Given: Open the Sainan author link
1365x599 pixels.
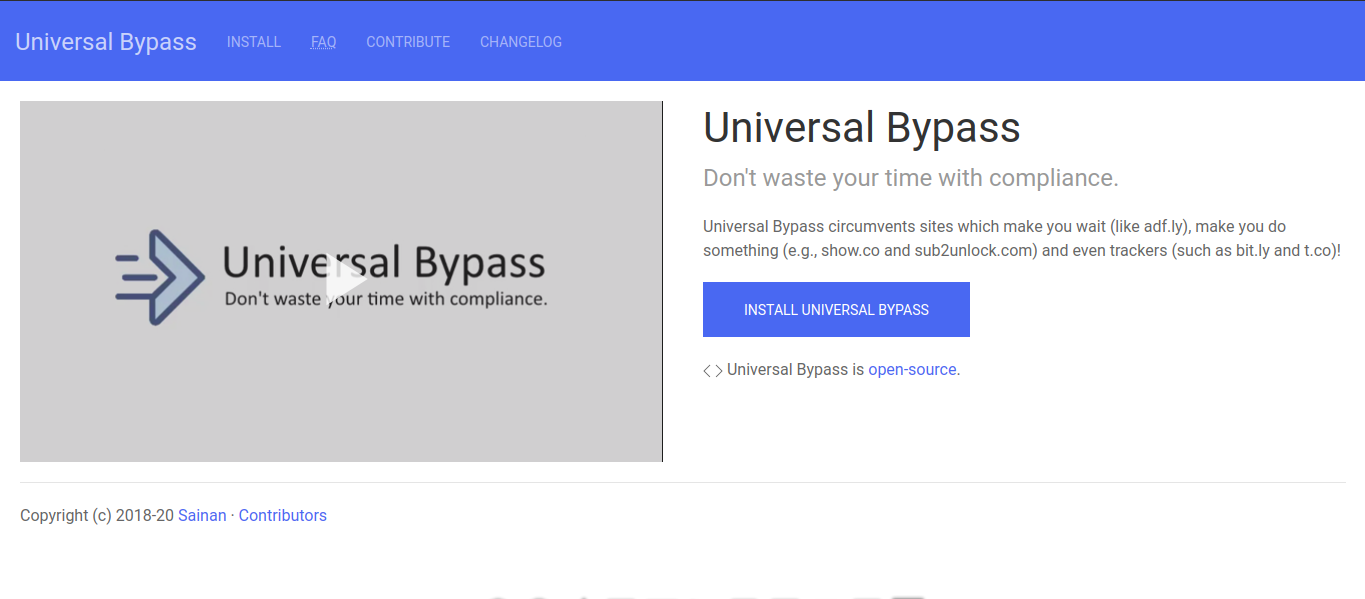Looking at the screenshot, I should (202, 515).
